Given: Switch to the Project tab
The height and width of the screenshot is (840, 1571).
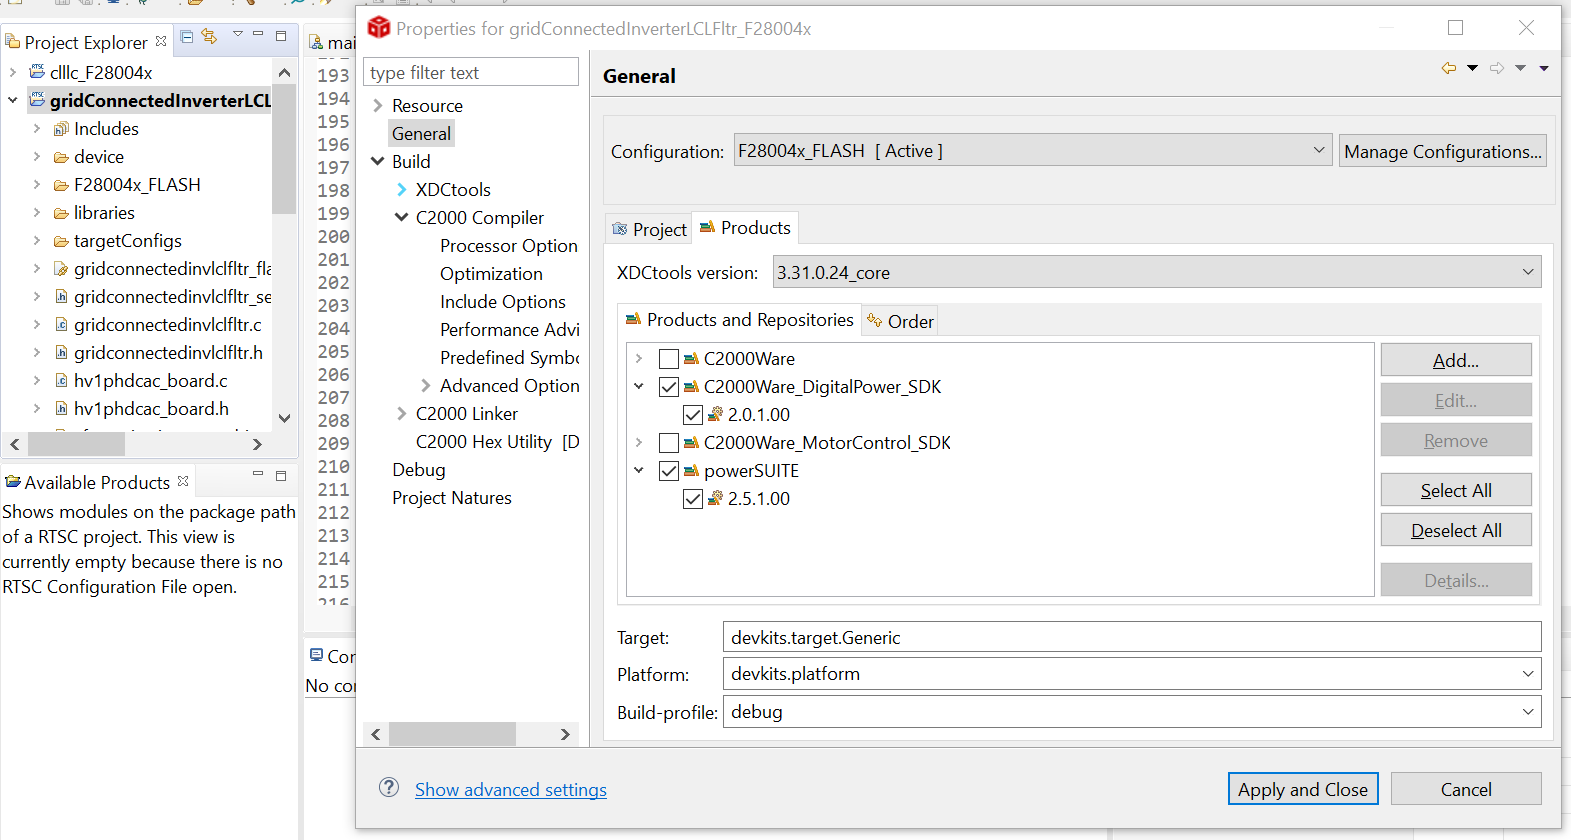Looking at the screenshot, I should [x=649, y=230].
